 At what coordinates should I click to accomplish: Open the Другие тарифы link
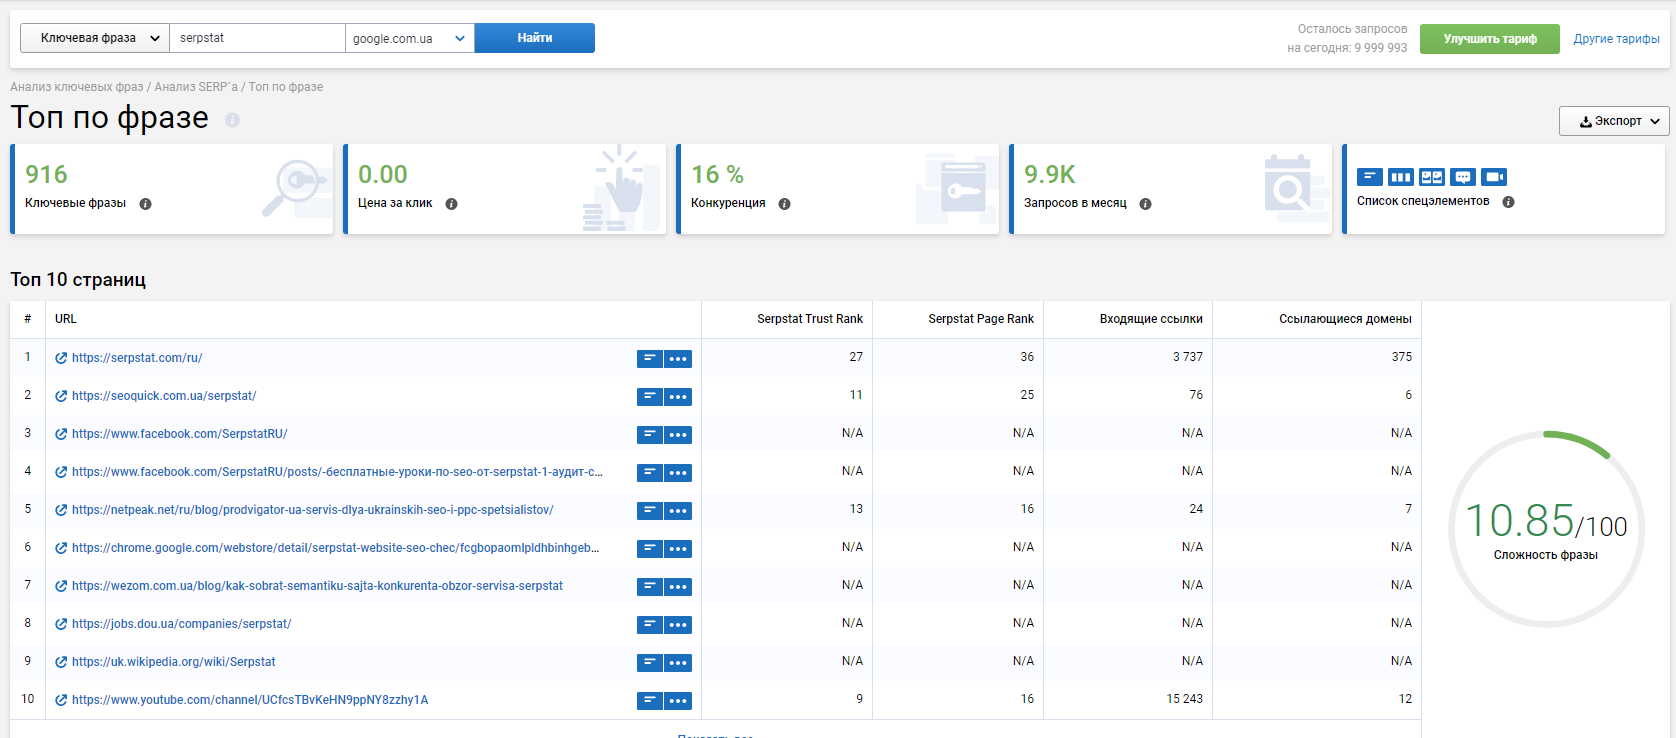(x=1616, y=39)
